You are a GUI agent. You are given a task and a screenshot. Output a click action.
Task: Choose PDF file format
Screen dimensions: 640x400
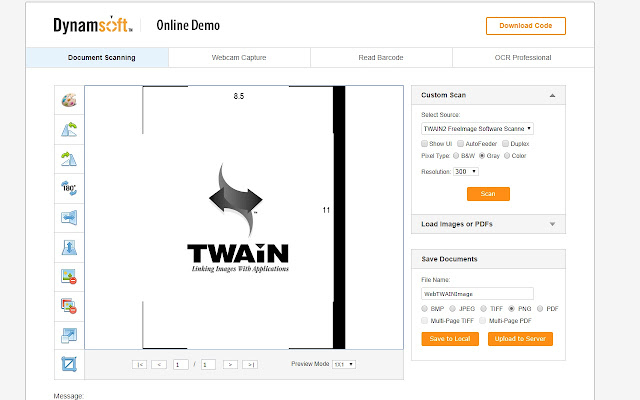click(x=540, y=309)
